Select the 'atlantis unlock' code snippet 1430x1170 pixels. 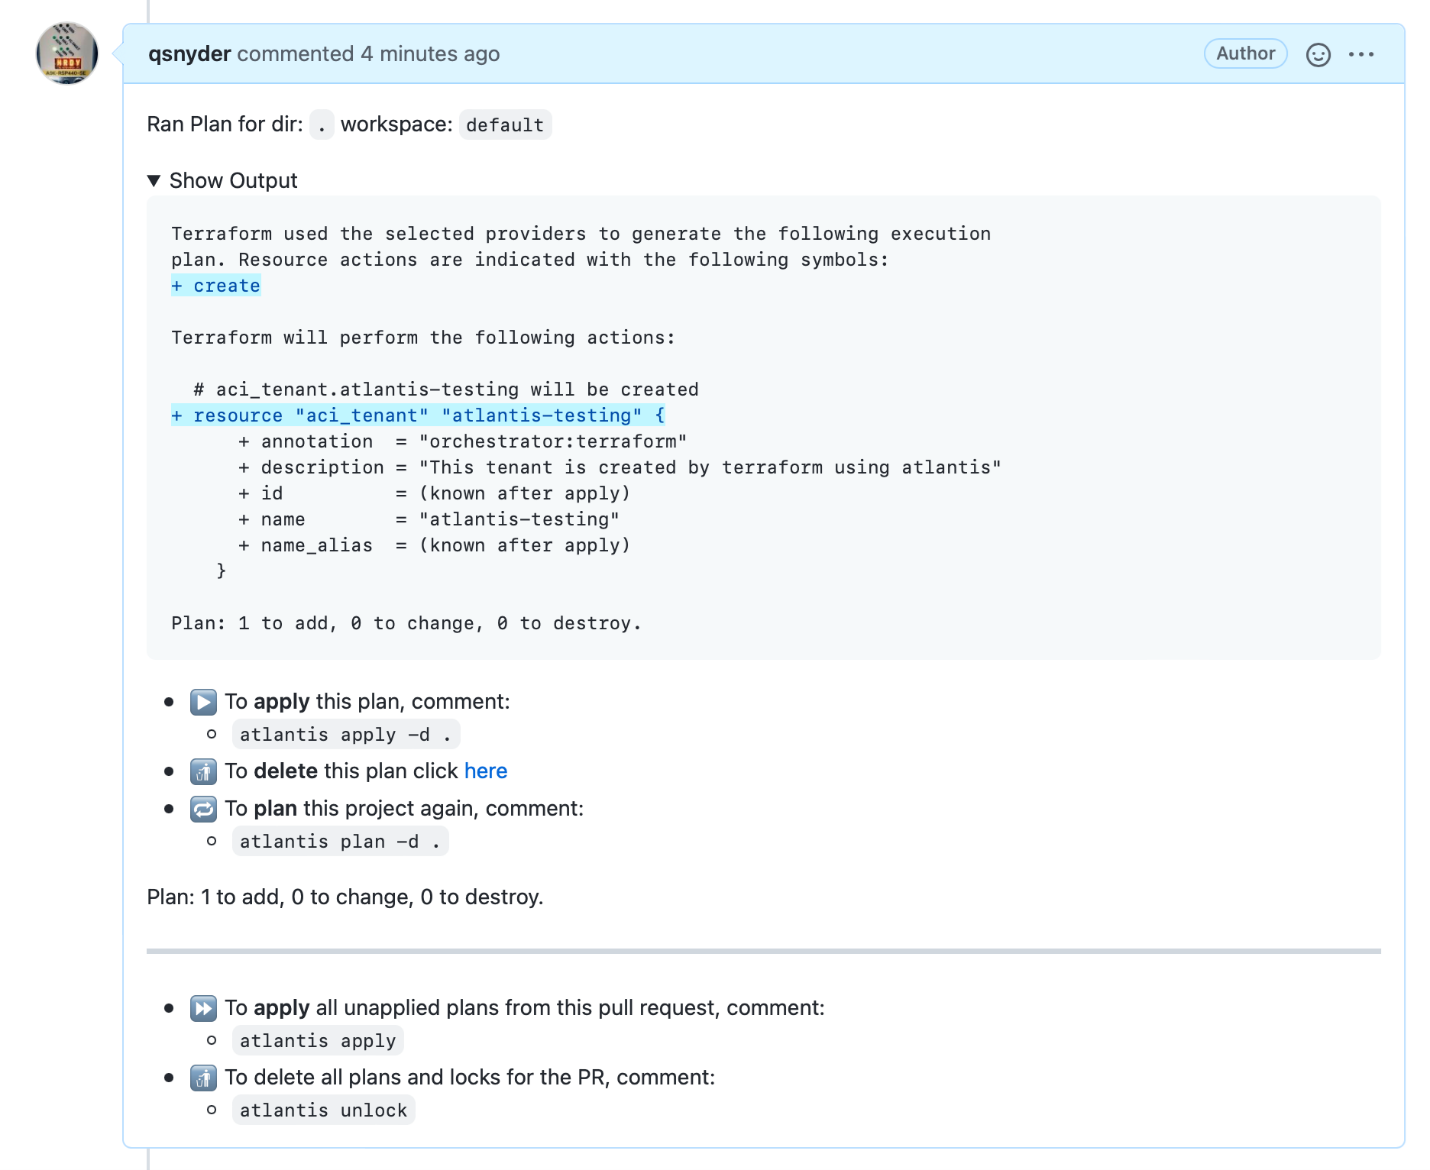[x=323, y=1110]
